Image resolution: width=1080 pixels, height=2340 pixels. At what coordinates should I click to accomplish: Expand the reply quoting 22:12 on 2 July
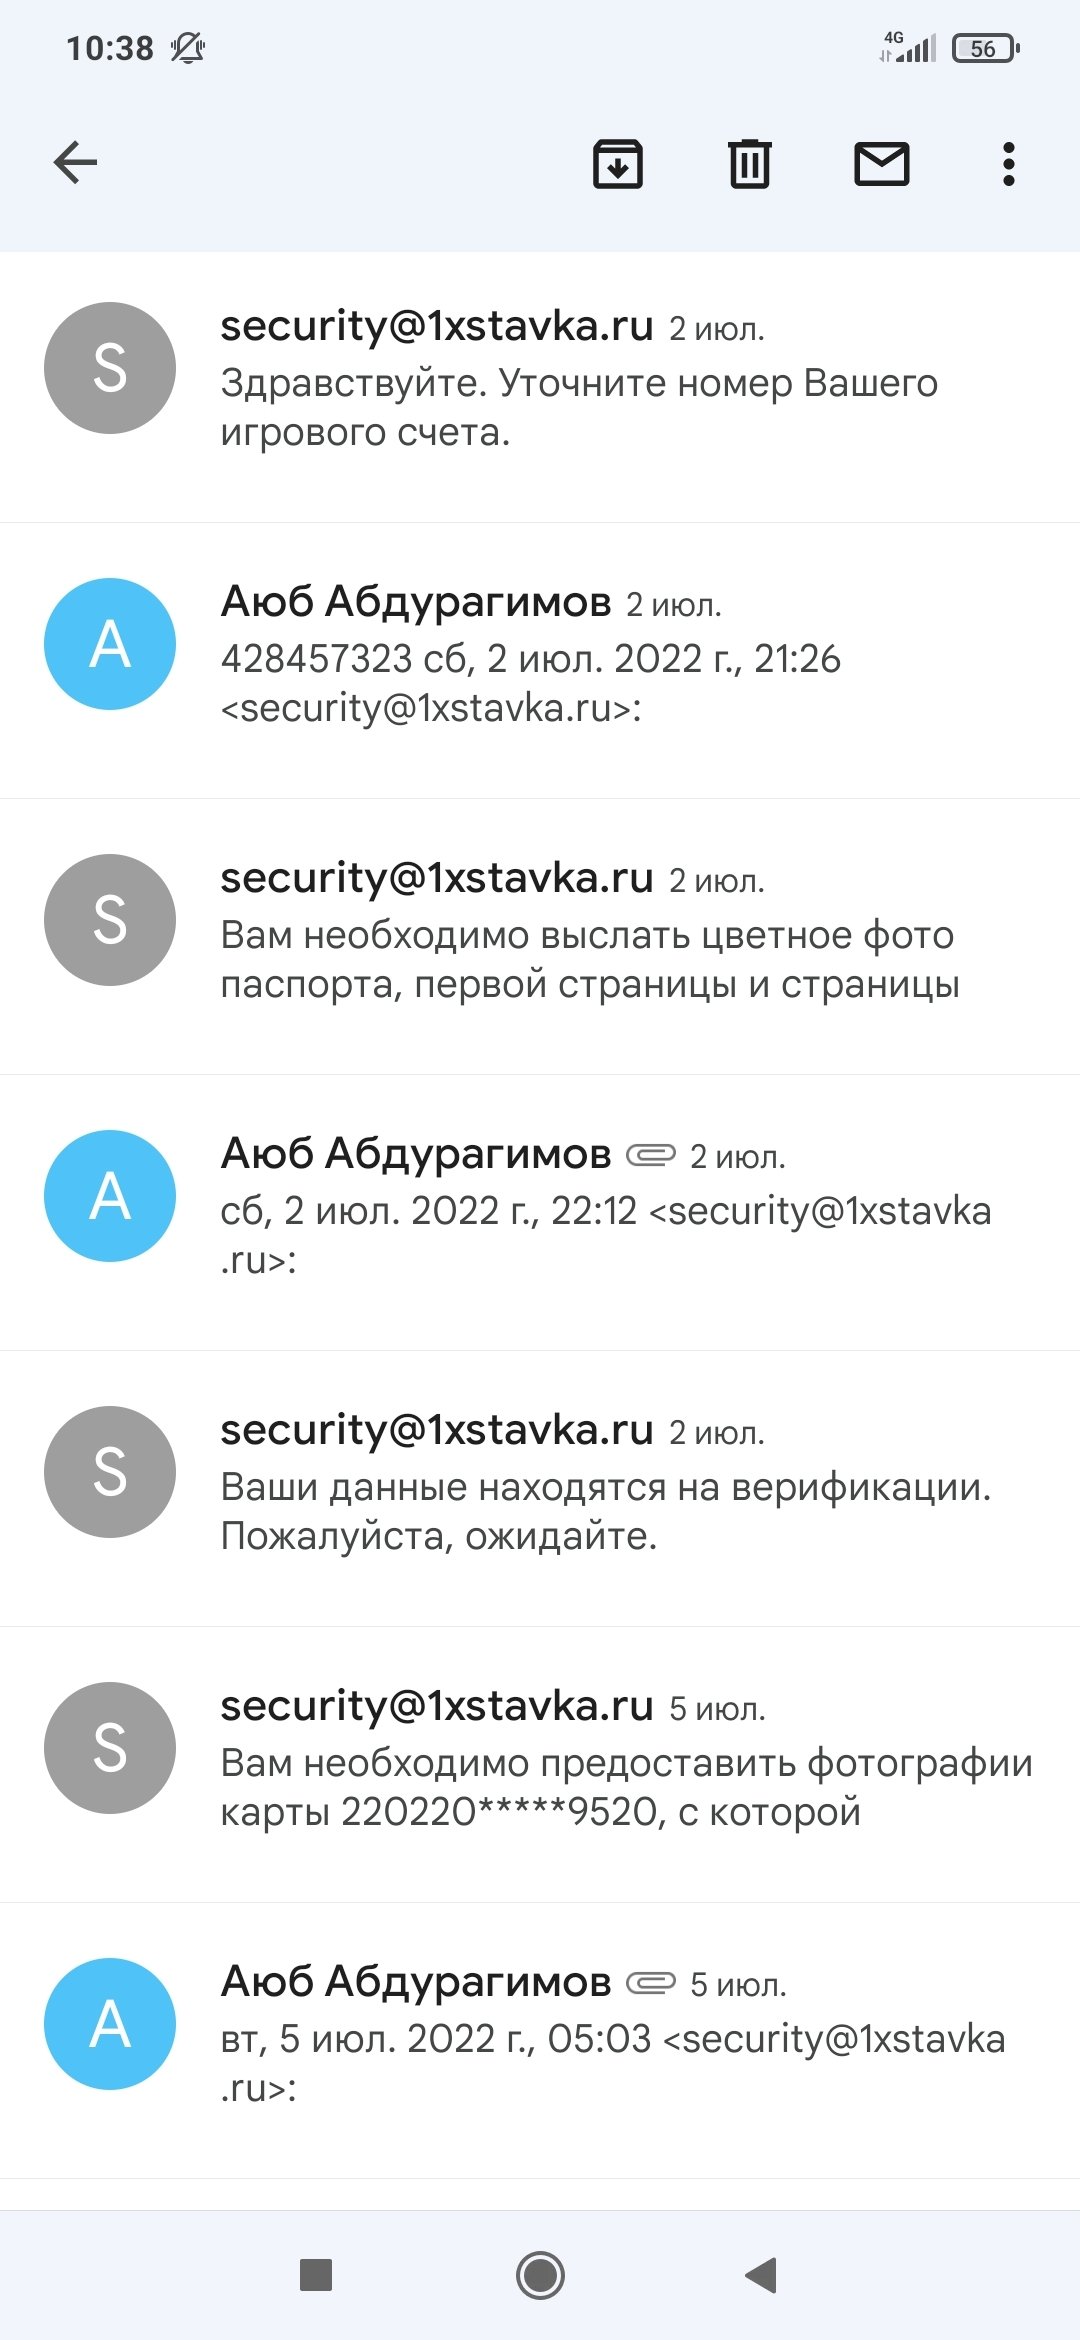[605, 1235]
